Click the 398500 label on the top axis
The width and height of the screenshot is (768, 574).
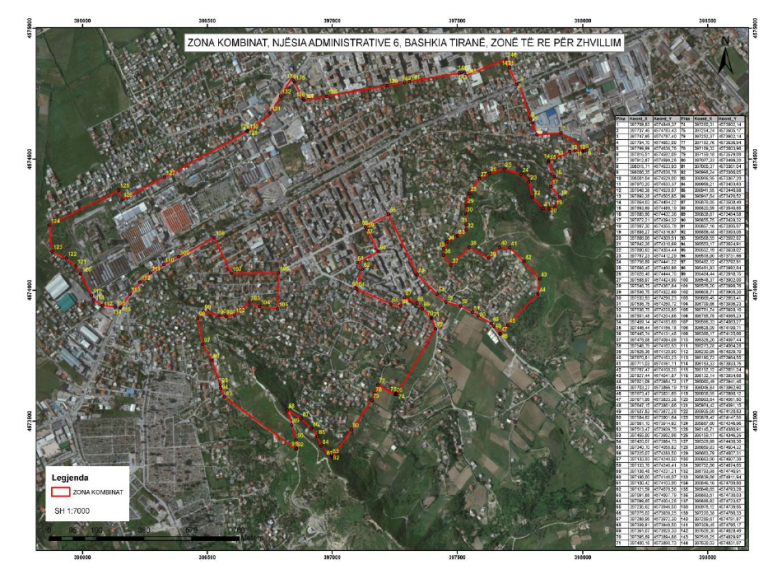click(707, 16)
